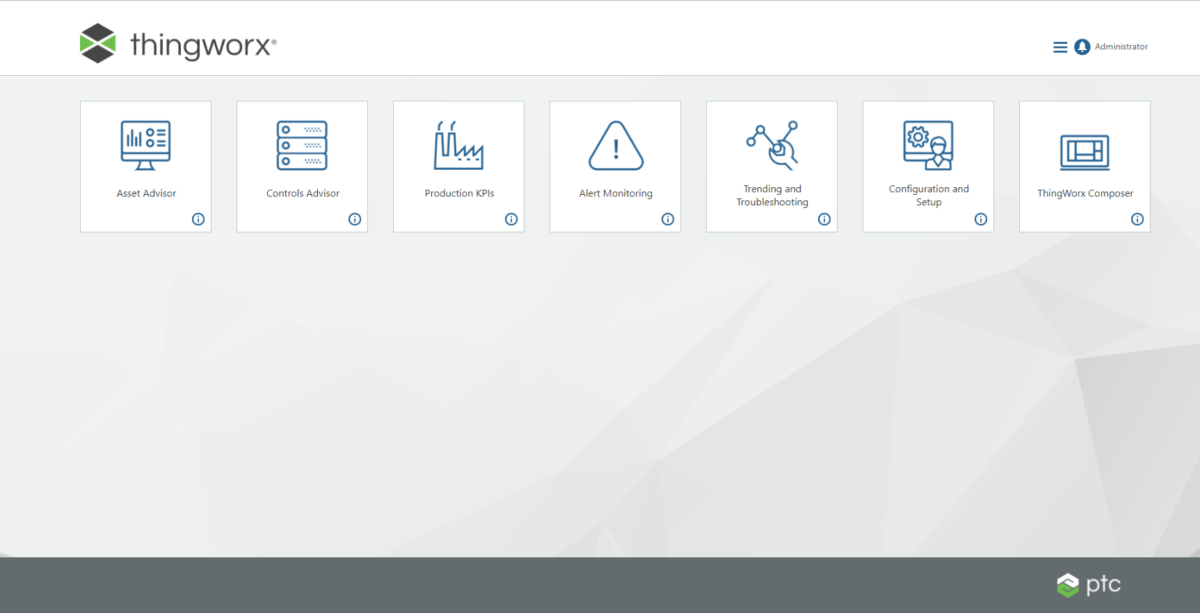Screen dimensions: 1200x613
Task: Show info about Asset Advisor
Action: tap(198, 218)
